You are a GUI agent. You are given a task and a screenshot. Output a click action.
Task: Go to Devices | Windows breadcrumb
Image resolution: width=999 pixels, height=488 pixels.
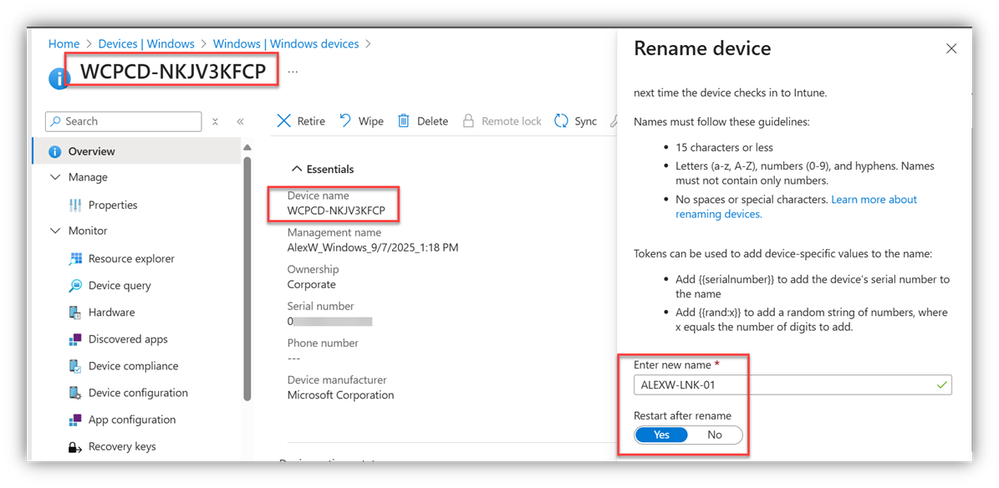[x=146, y=44]
